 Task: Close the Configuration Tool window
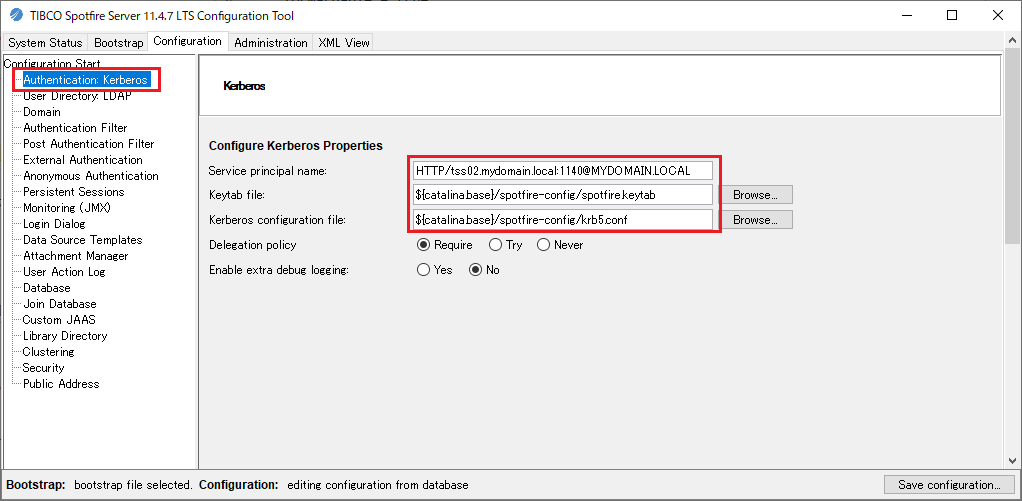tap(997, 15)
